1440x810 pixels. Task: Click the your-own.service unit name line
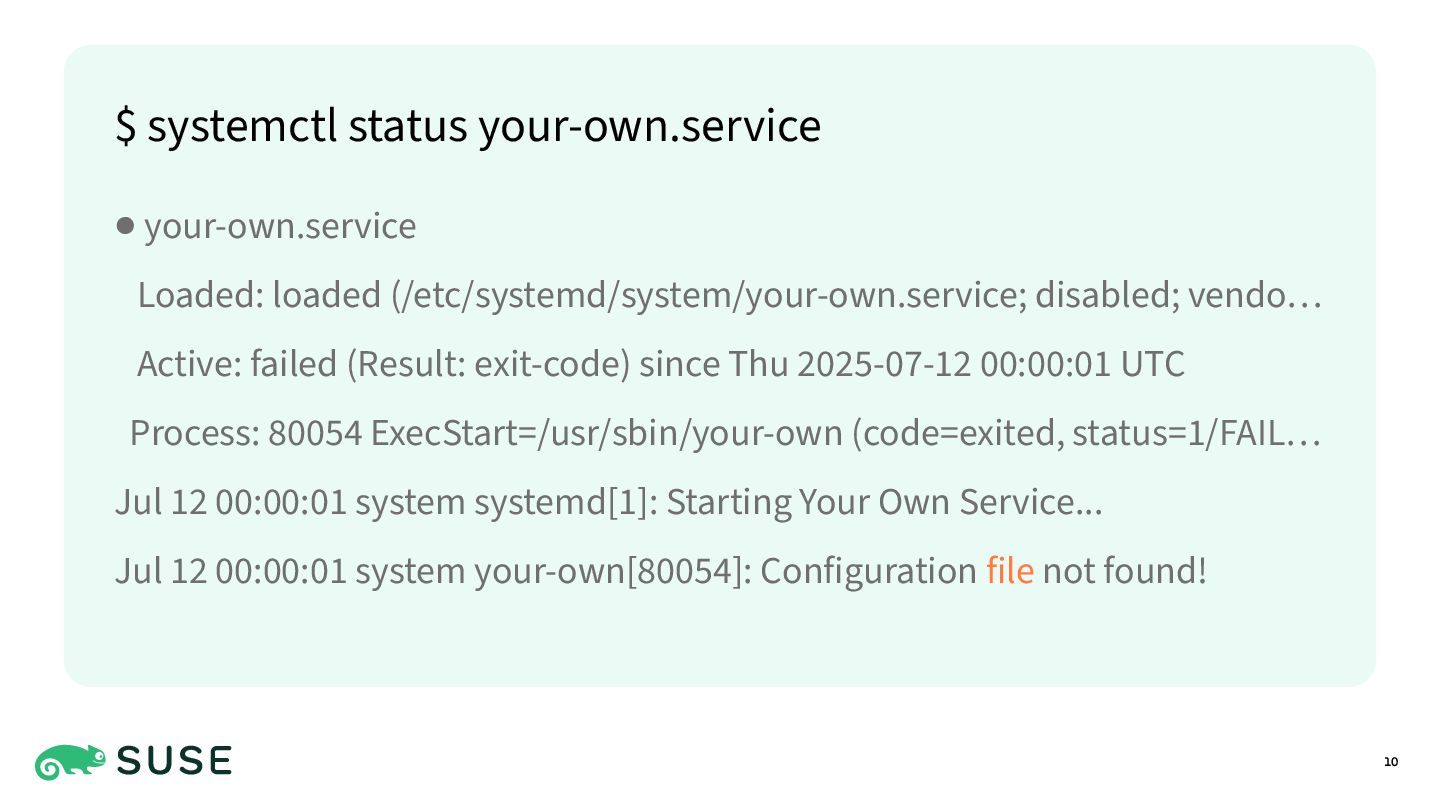280,226
